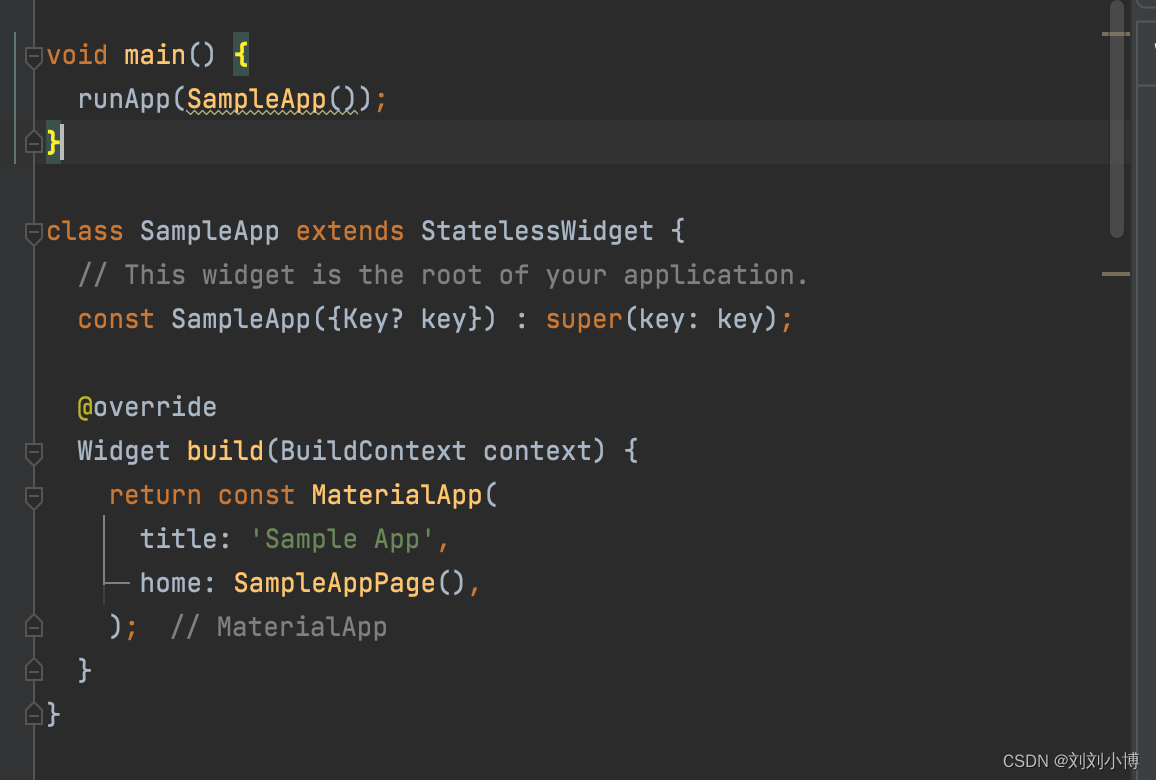Collapse the void main() function fold

pos(33,57)
